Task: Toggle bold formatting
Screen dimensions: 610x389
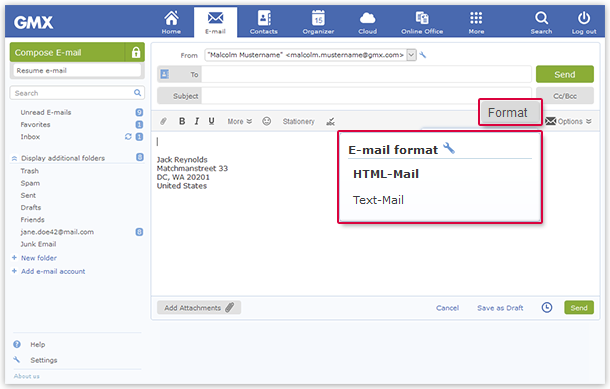Action: tap(182, 121)
